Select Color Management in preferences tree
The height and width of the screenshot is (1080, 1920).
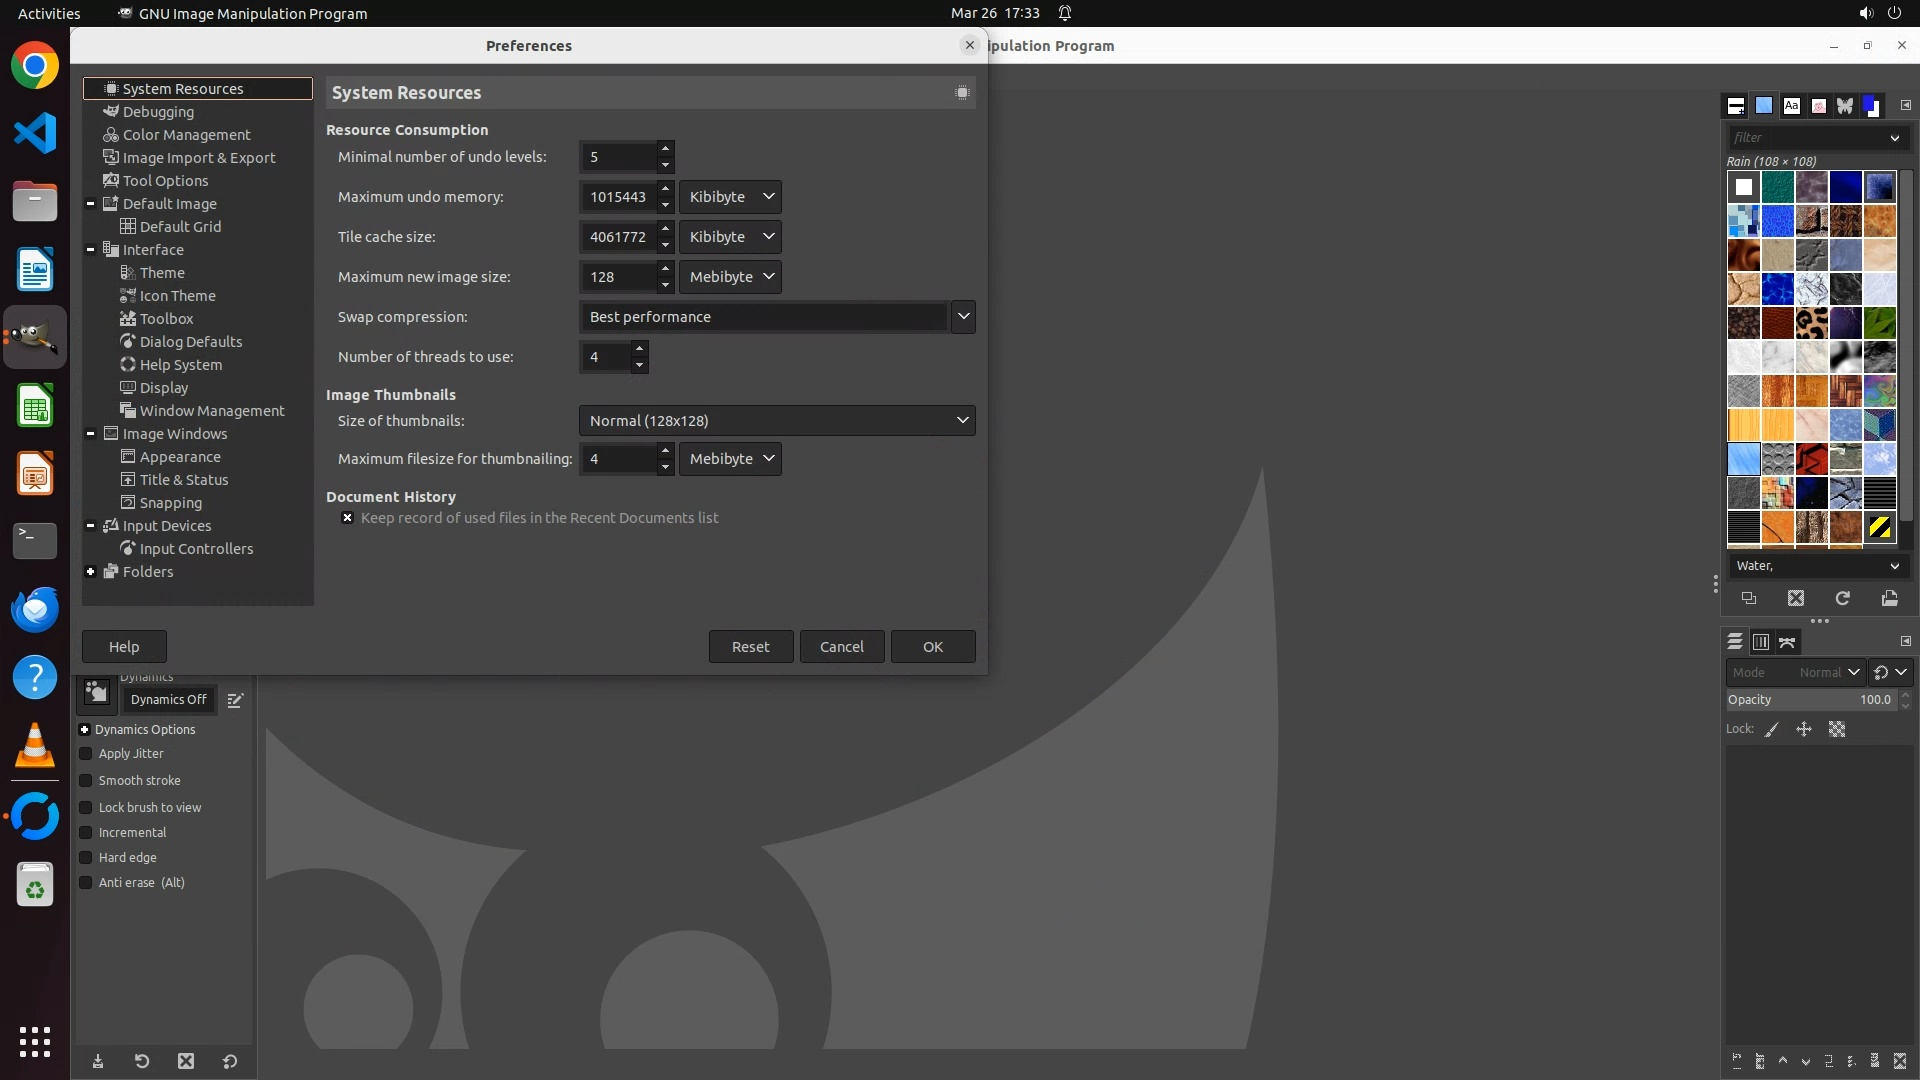[x=186, y=135]
